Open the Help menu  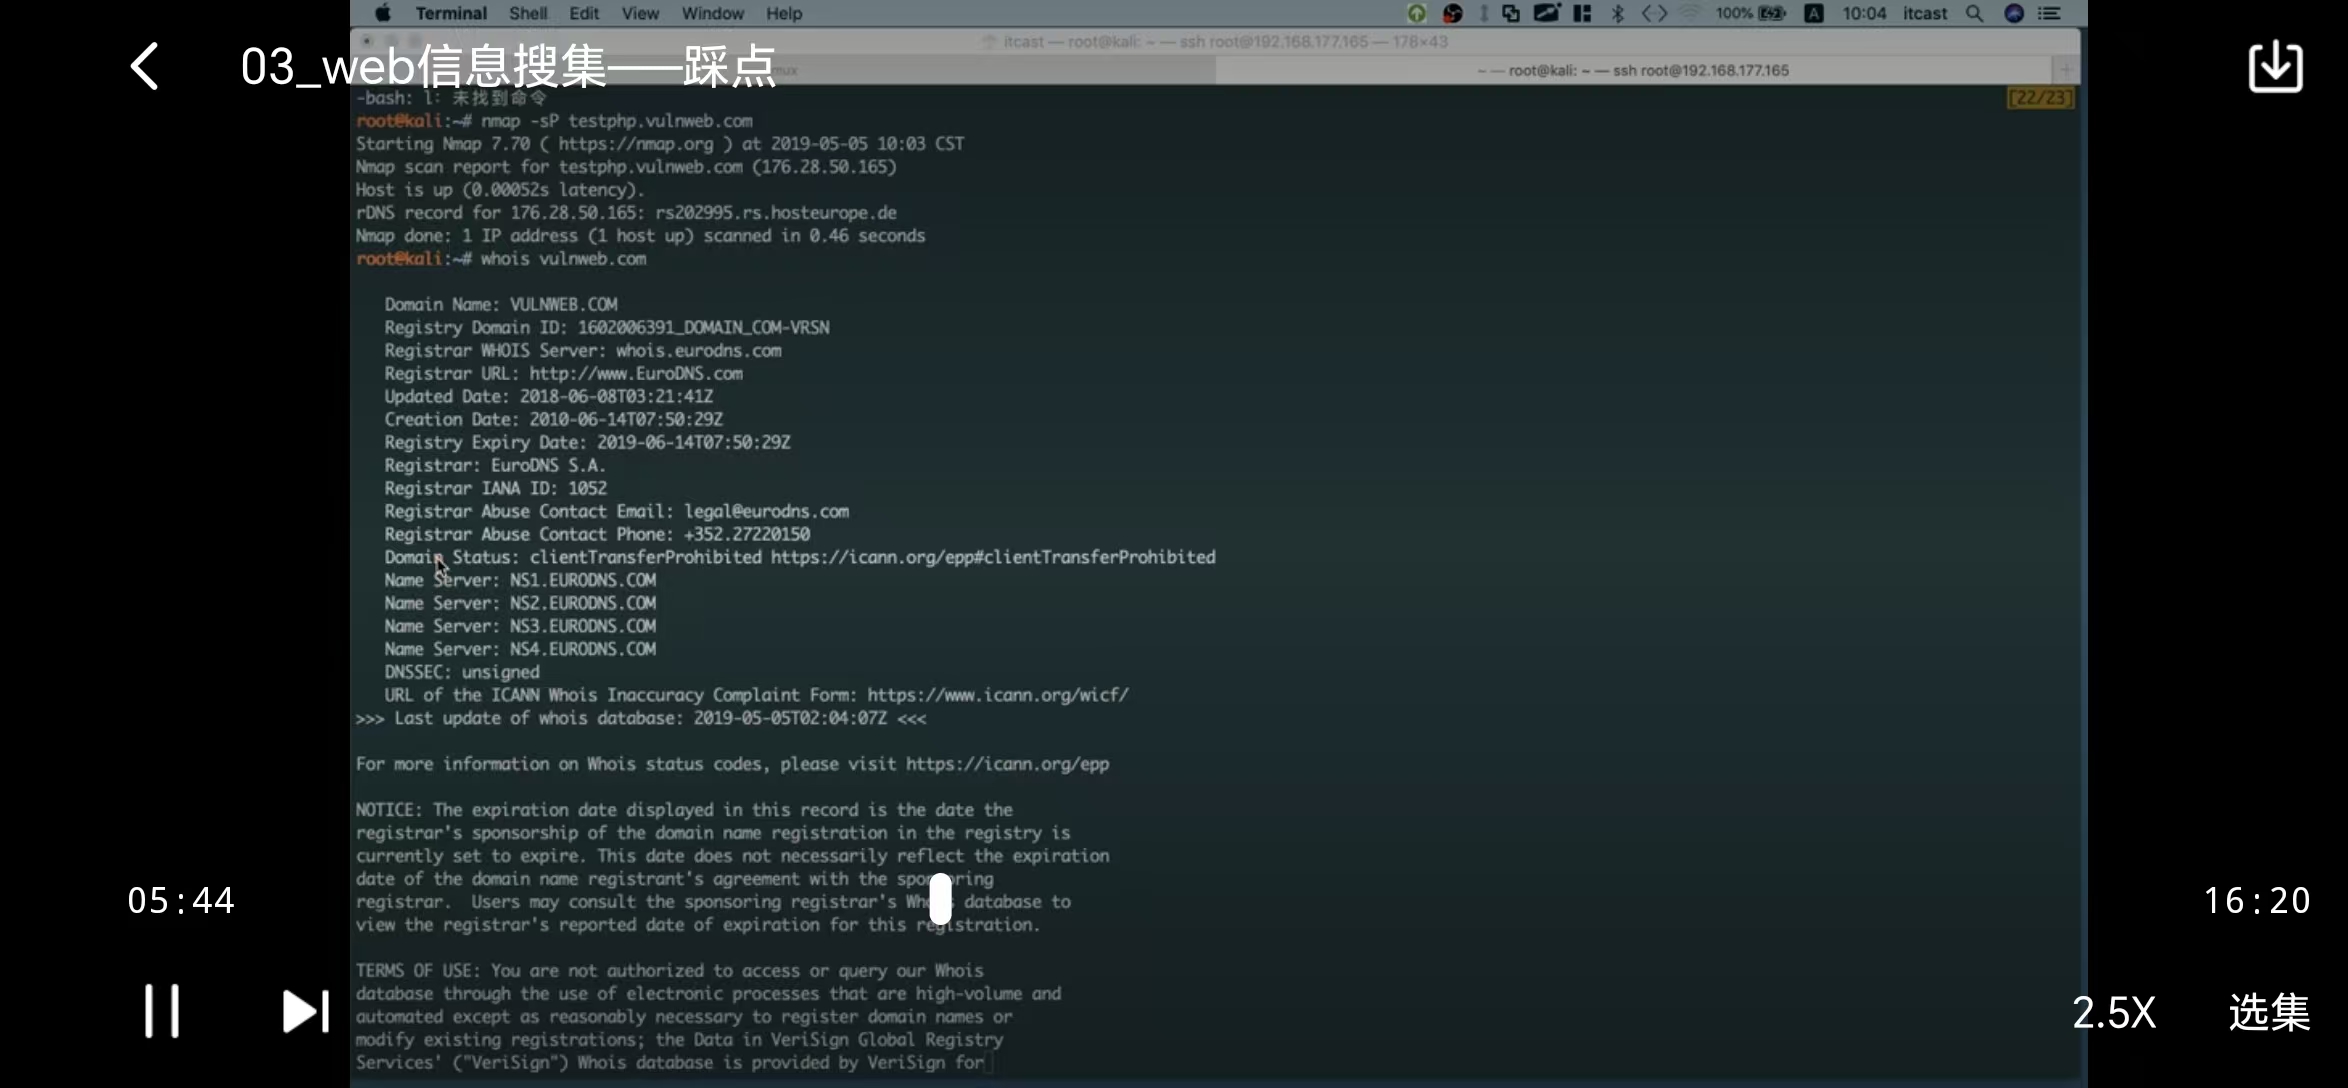click(784, 13)
